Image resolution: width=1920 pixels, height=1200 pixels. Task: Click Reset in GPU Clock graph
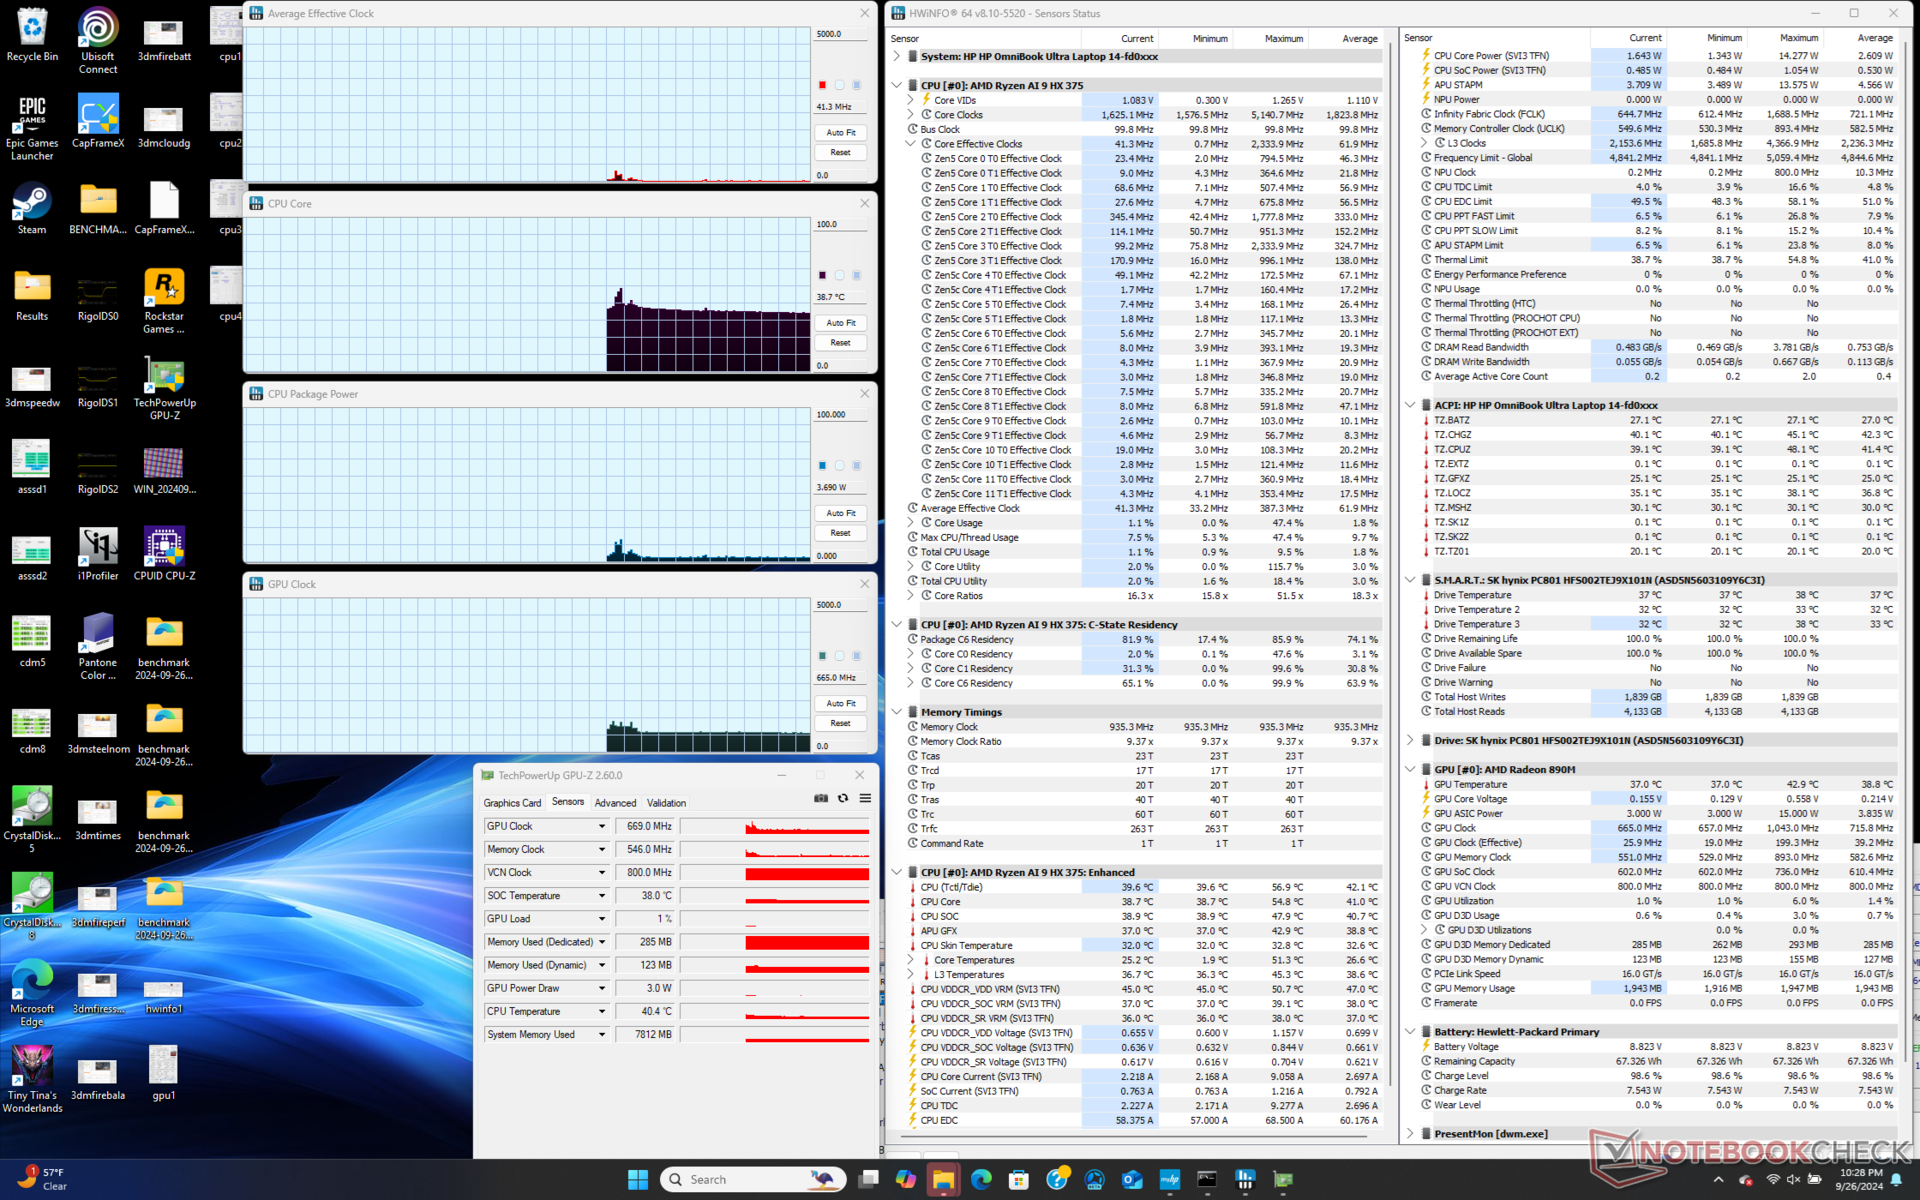pos(840,723)
